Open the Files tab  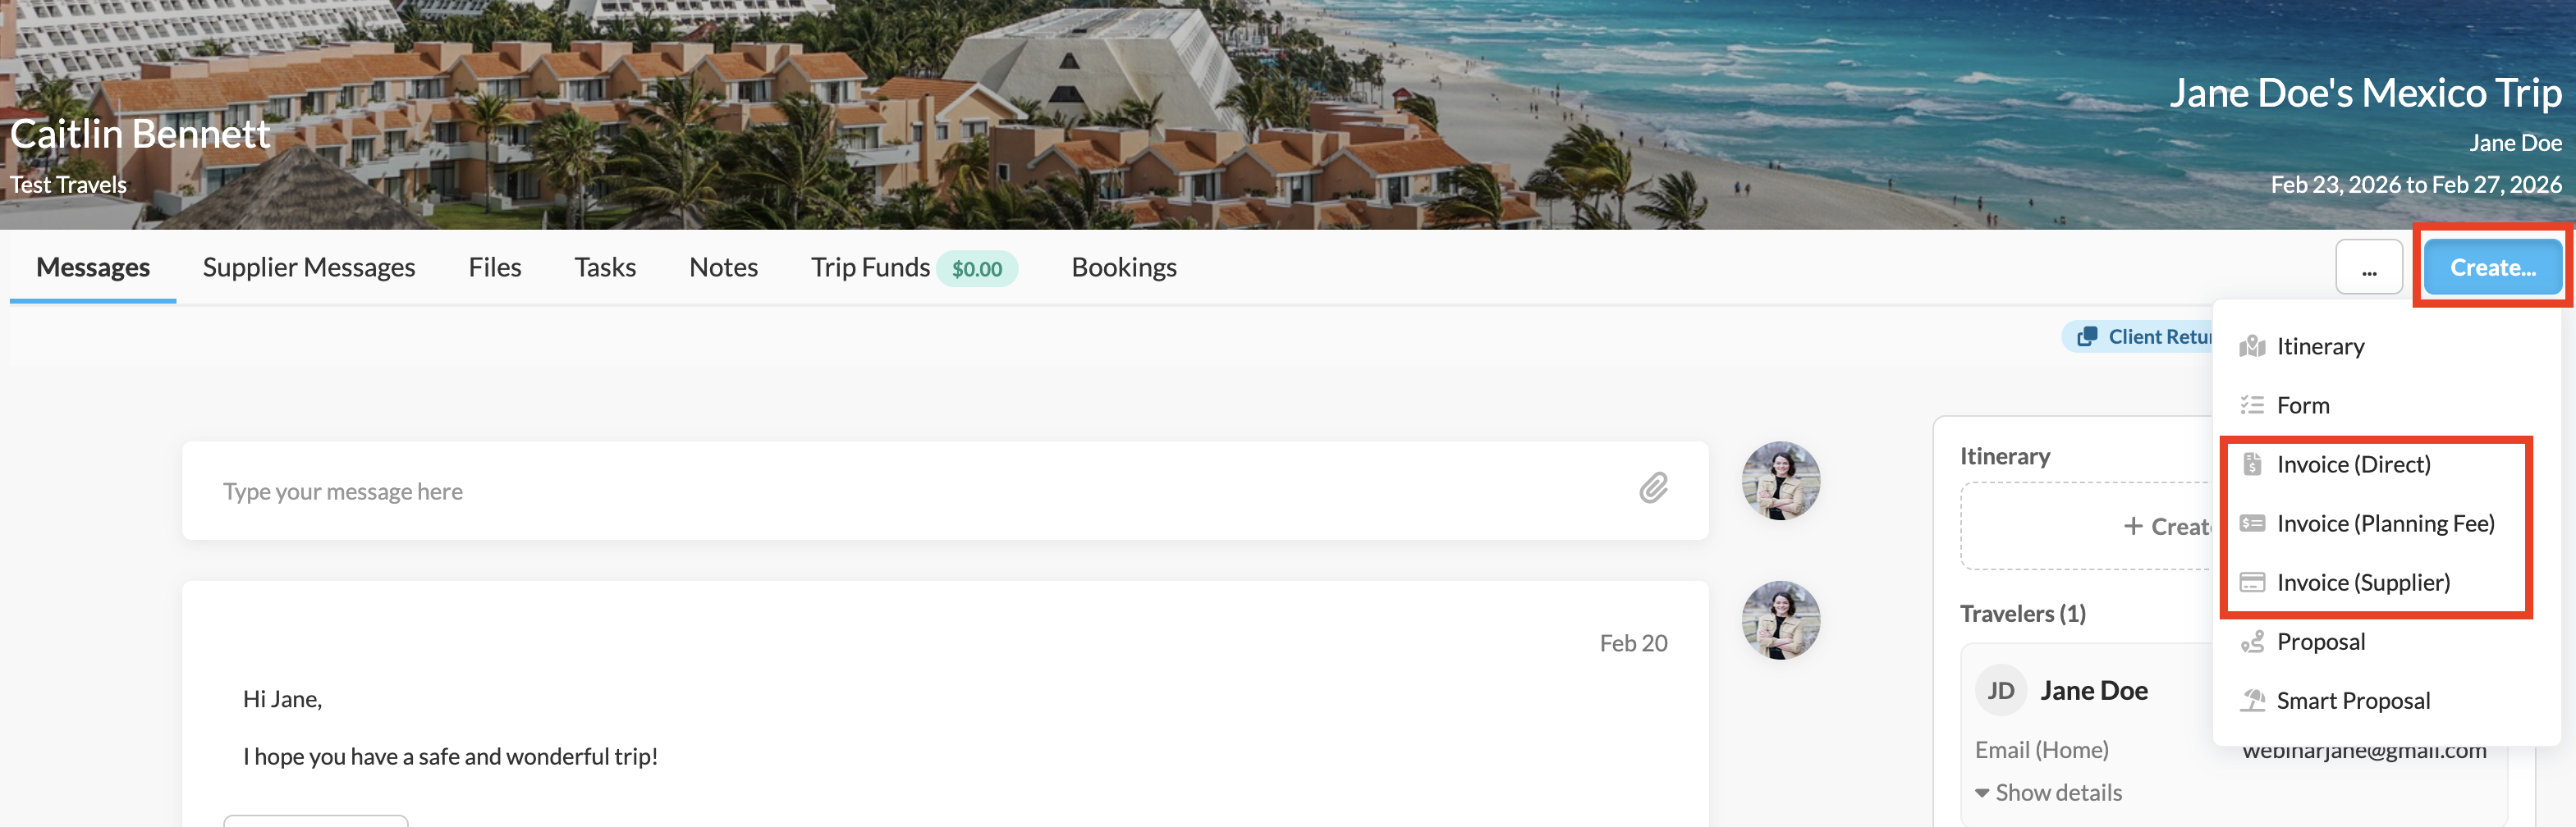pyautogui.click(x=494, y=267)
